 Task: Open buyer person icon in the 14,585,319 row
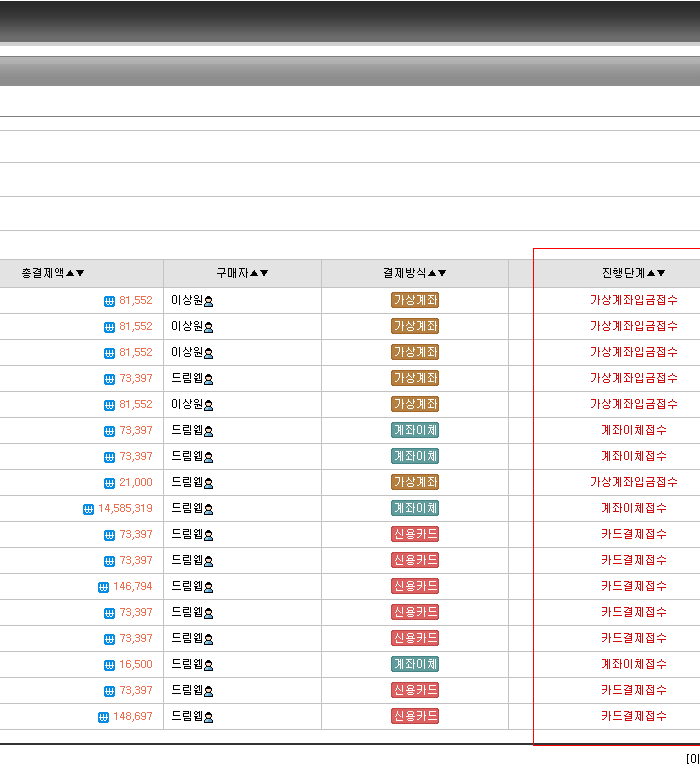tap(209, 509)
